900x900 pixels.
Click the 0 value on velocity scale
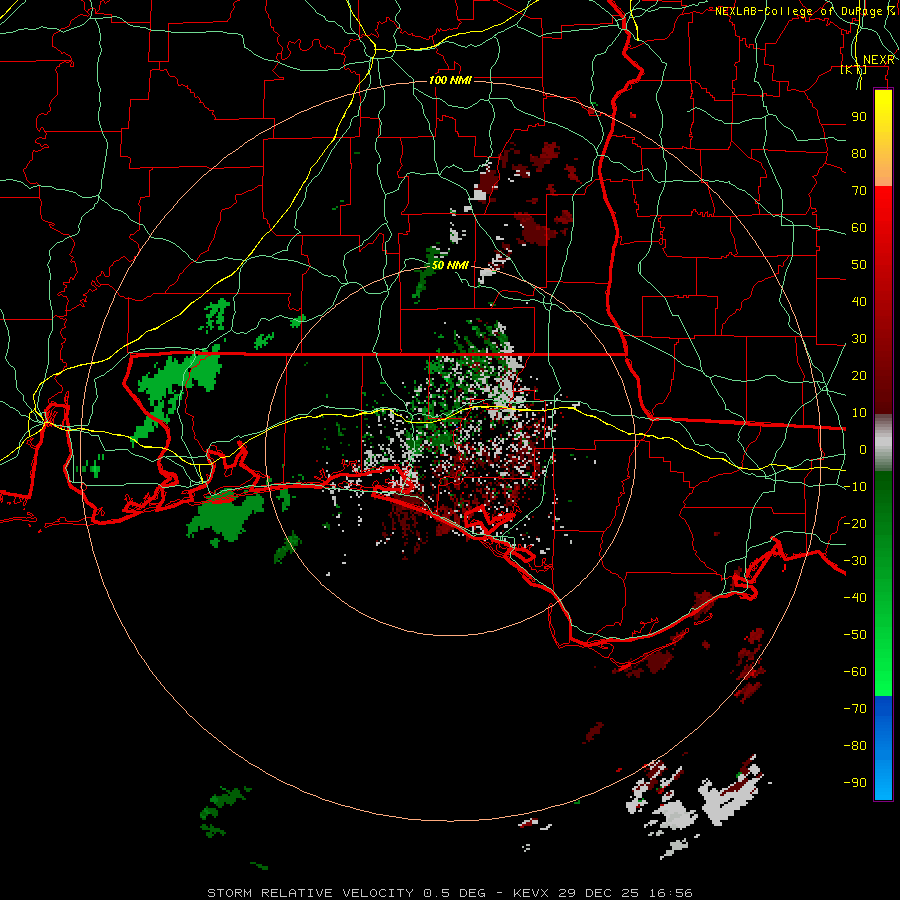click(863, 449)
